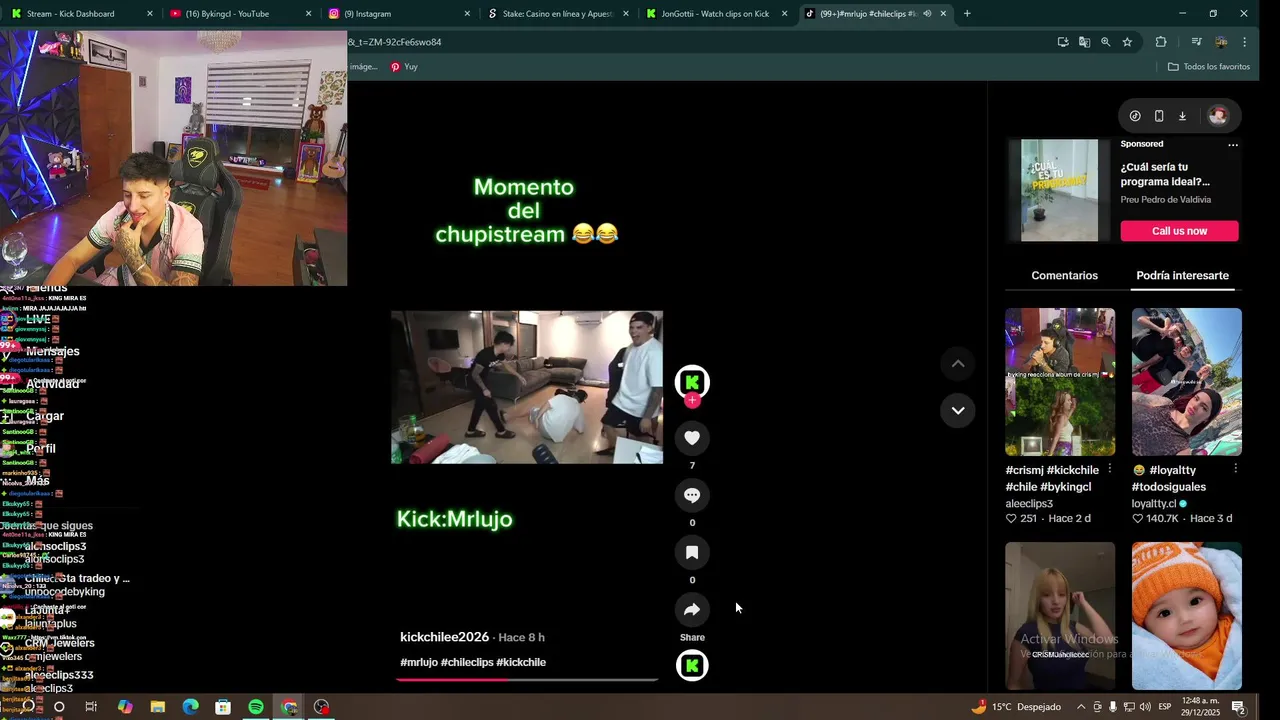The height and width of the screenshot is (720, 1280).
Task: Open the Chrome profile avatar
Action: click(1221, 42)
